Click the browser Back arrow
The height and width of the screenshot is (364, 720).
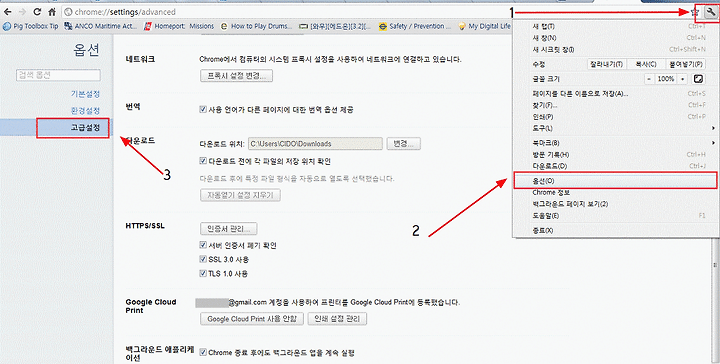tap(8, 12)
